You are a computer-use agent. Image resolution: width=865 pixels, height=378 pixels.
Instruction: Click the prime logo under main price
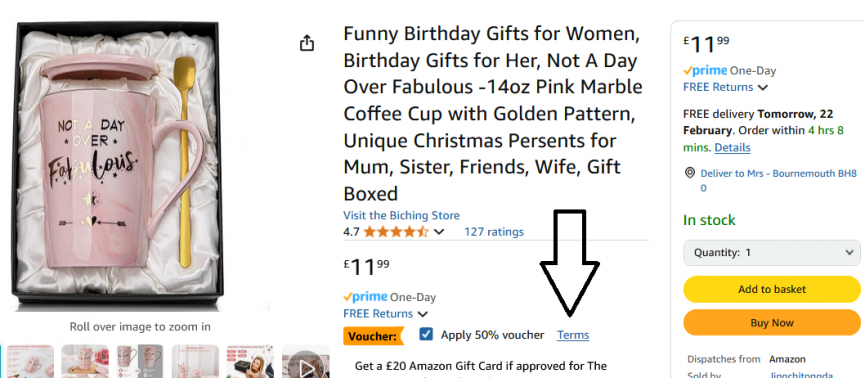[x=365, y=297]
